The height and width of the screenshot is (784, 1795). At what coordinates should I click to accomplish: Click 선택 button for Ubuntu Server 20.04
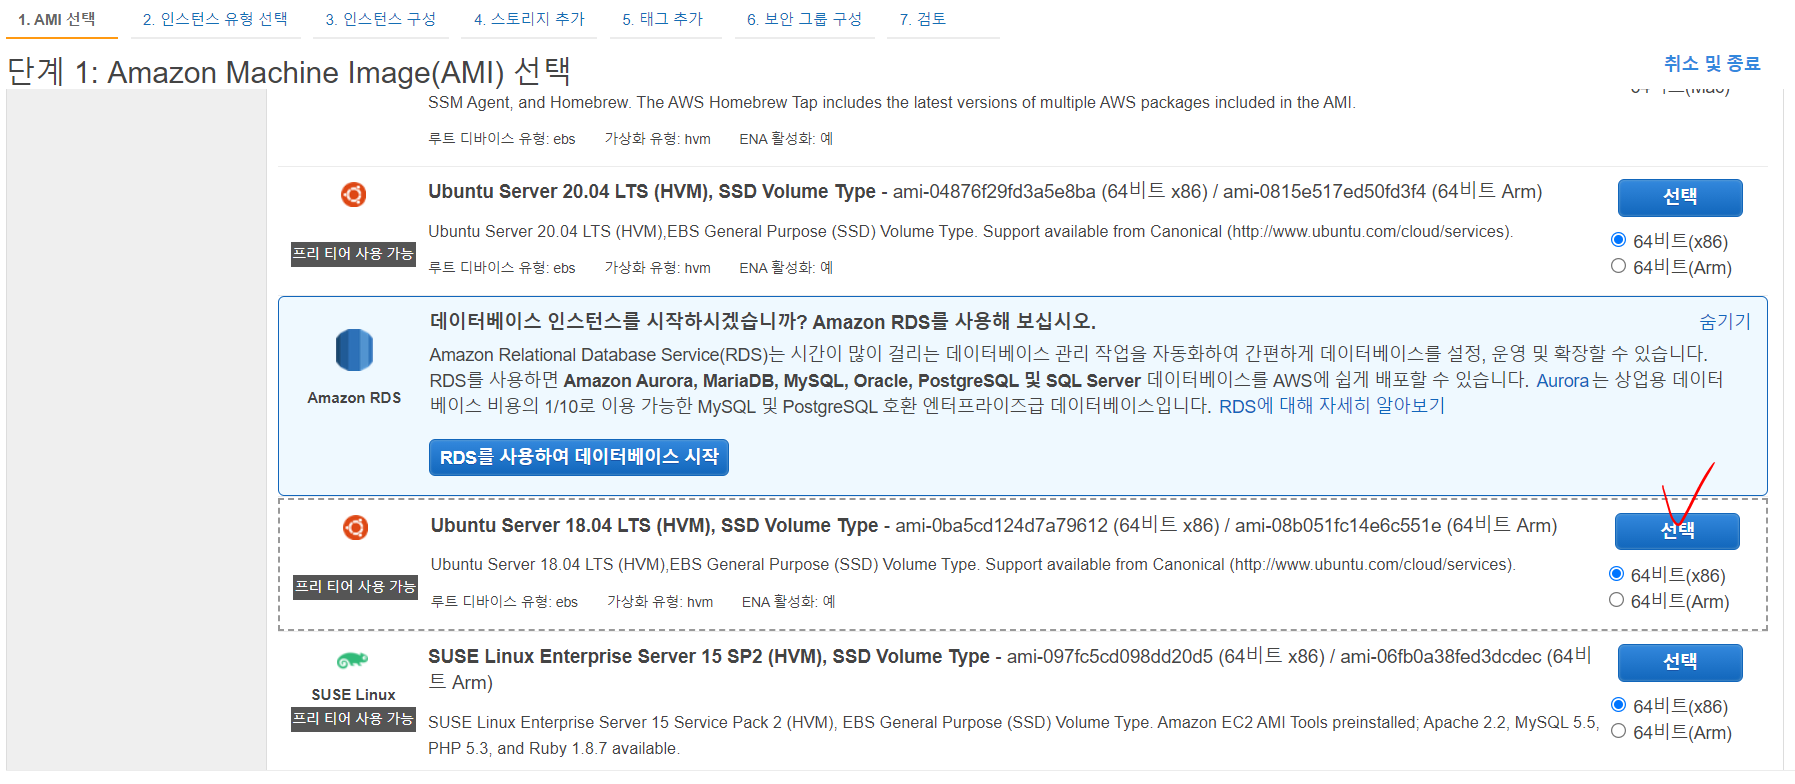1680,197
